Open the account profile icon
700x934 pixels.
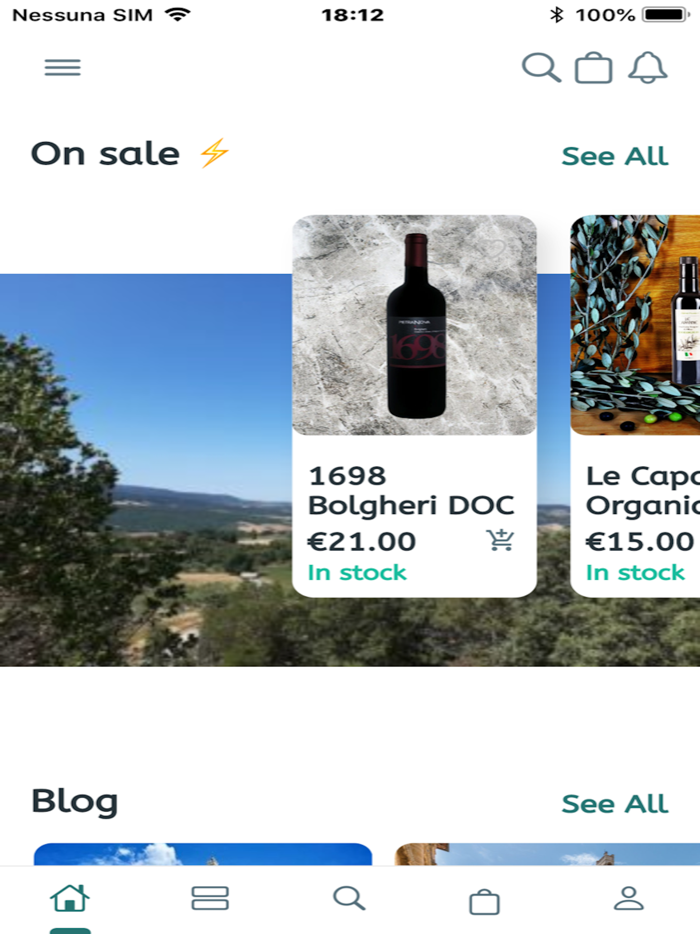(x=629, y=898)
